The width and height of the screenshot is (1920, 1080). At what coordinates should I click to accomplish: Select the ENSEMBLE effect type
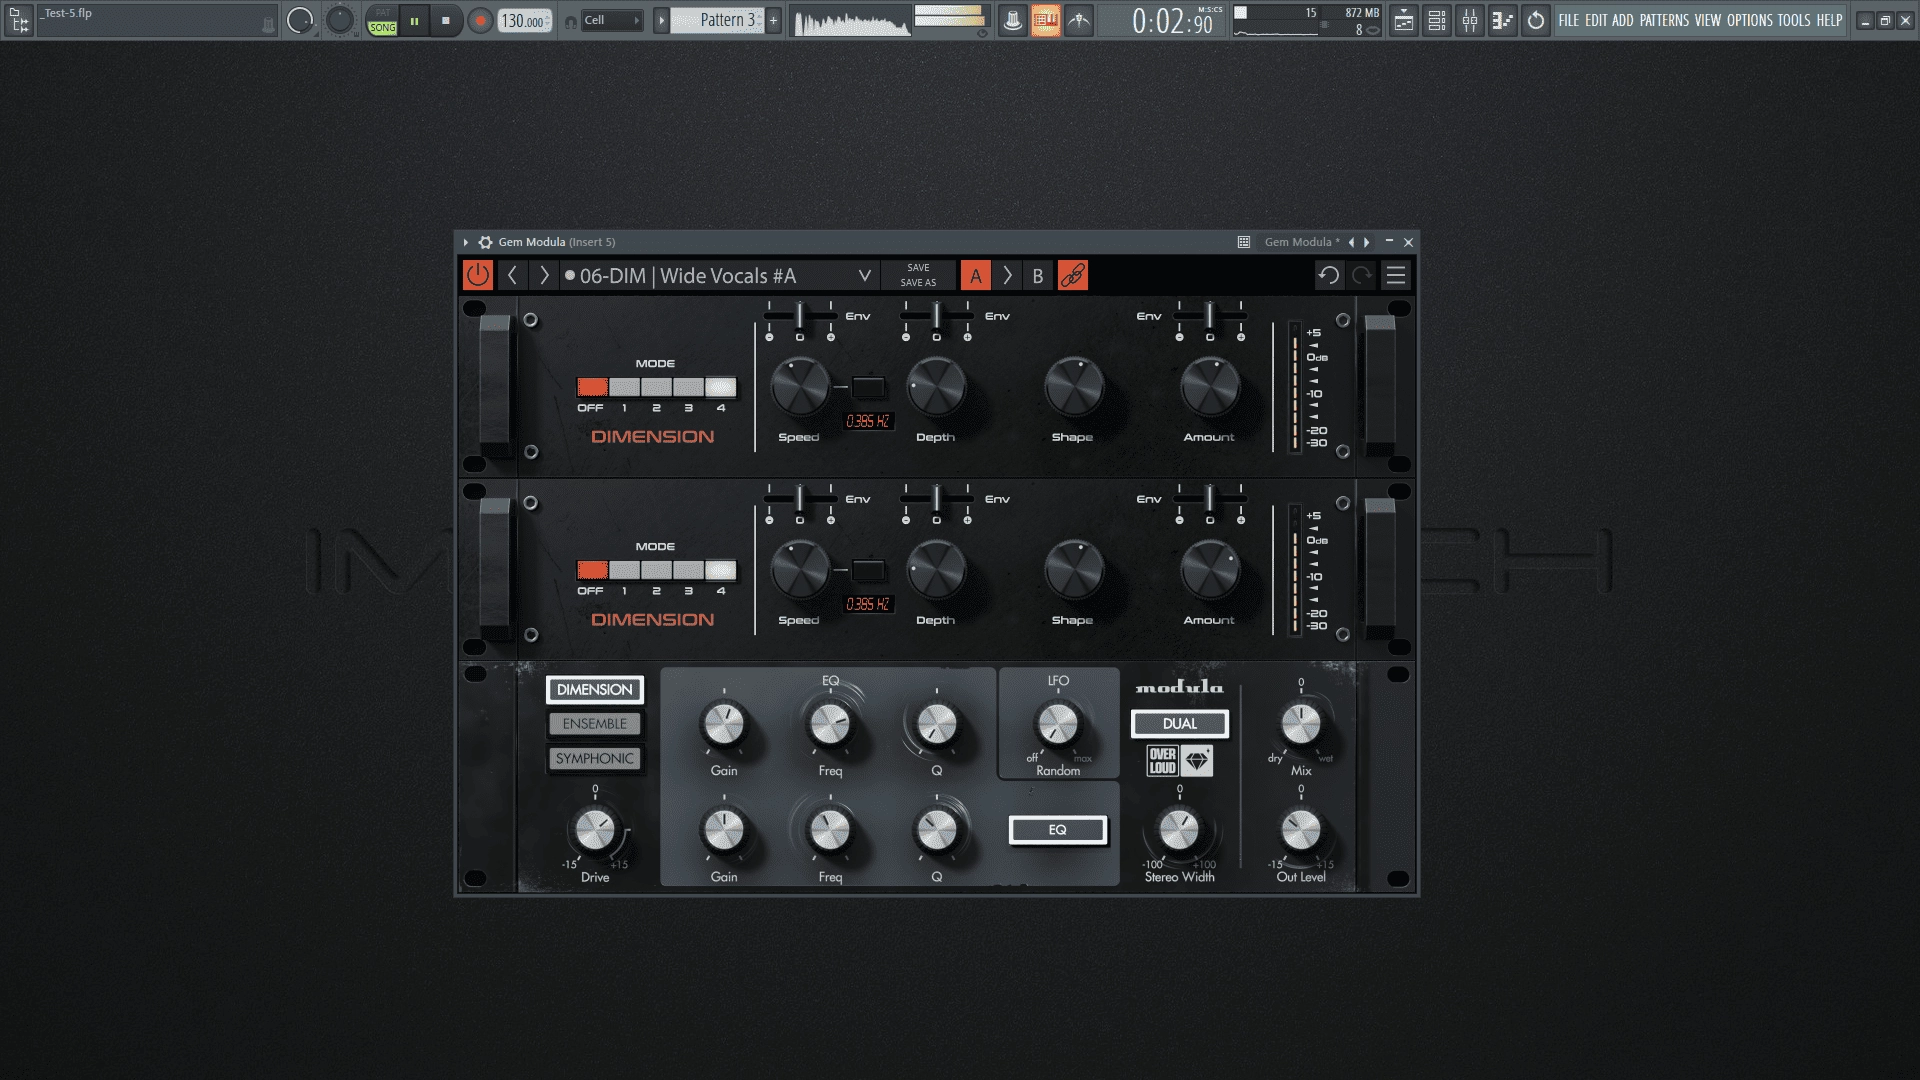(594, 724)
